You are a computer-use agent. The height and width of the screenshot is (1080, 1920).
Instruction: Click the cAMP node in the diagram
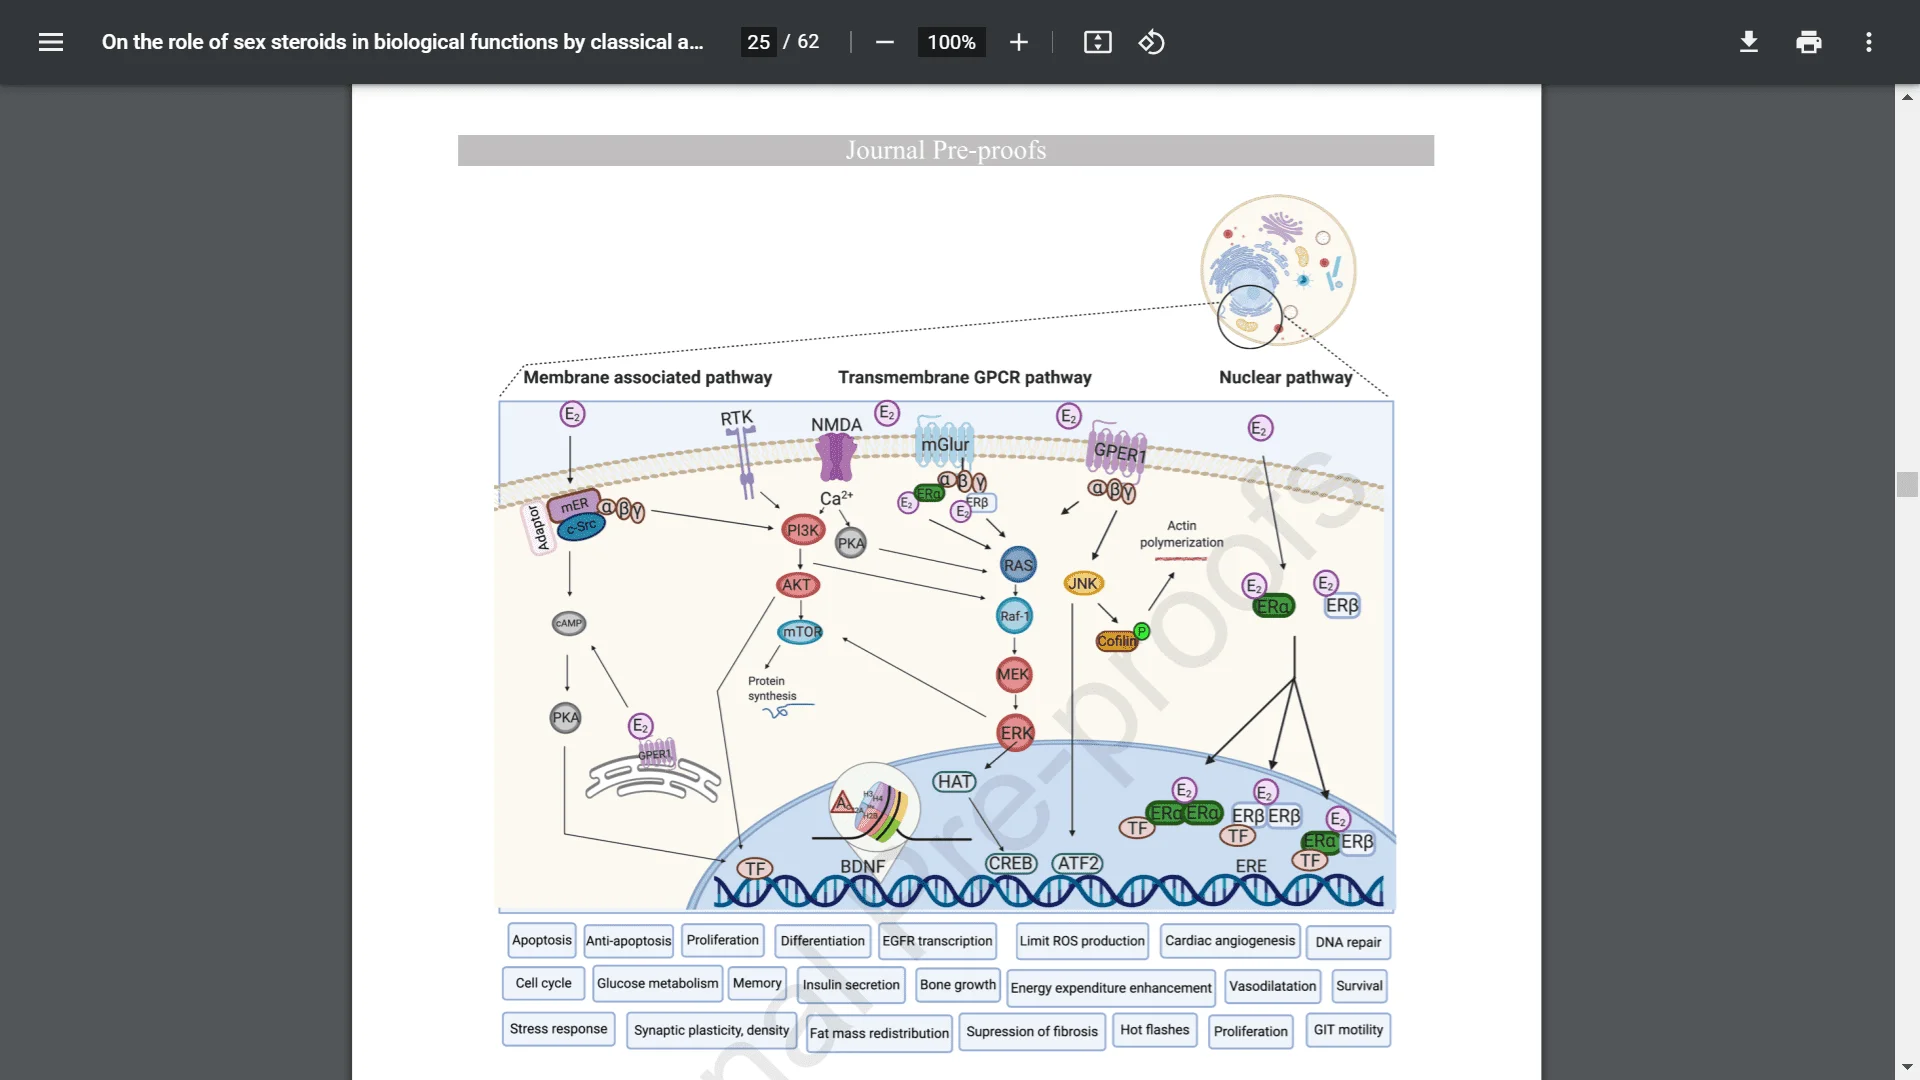[569, 623]
